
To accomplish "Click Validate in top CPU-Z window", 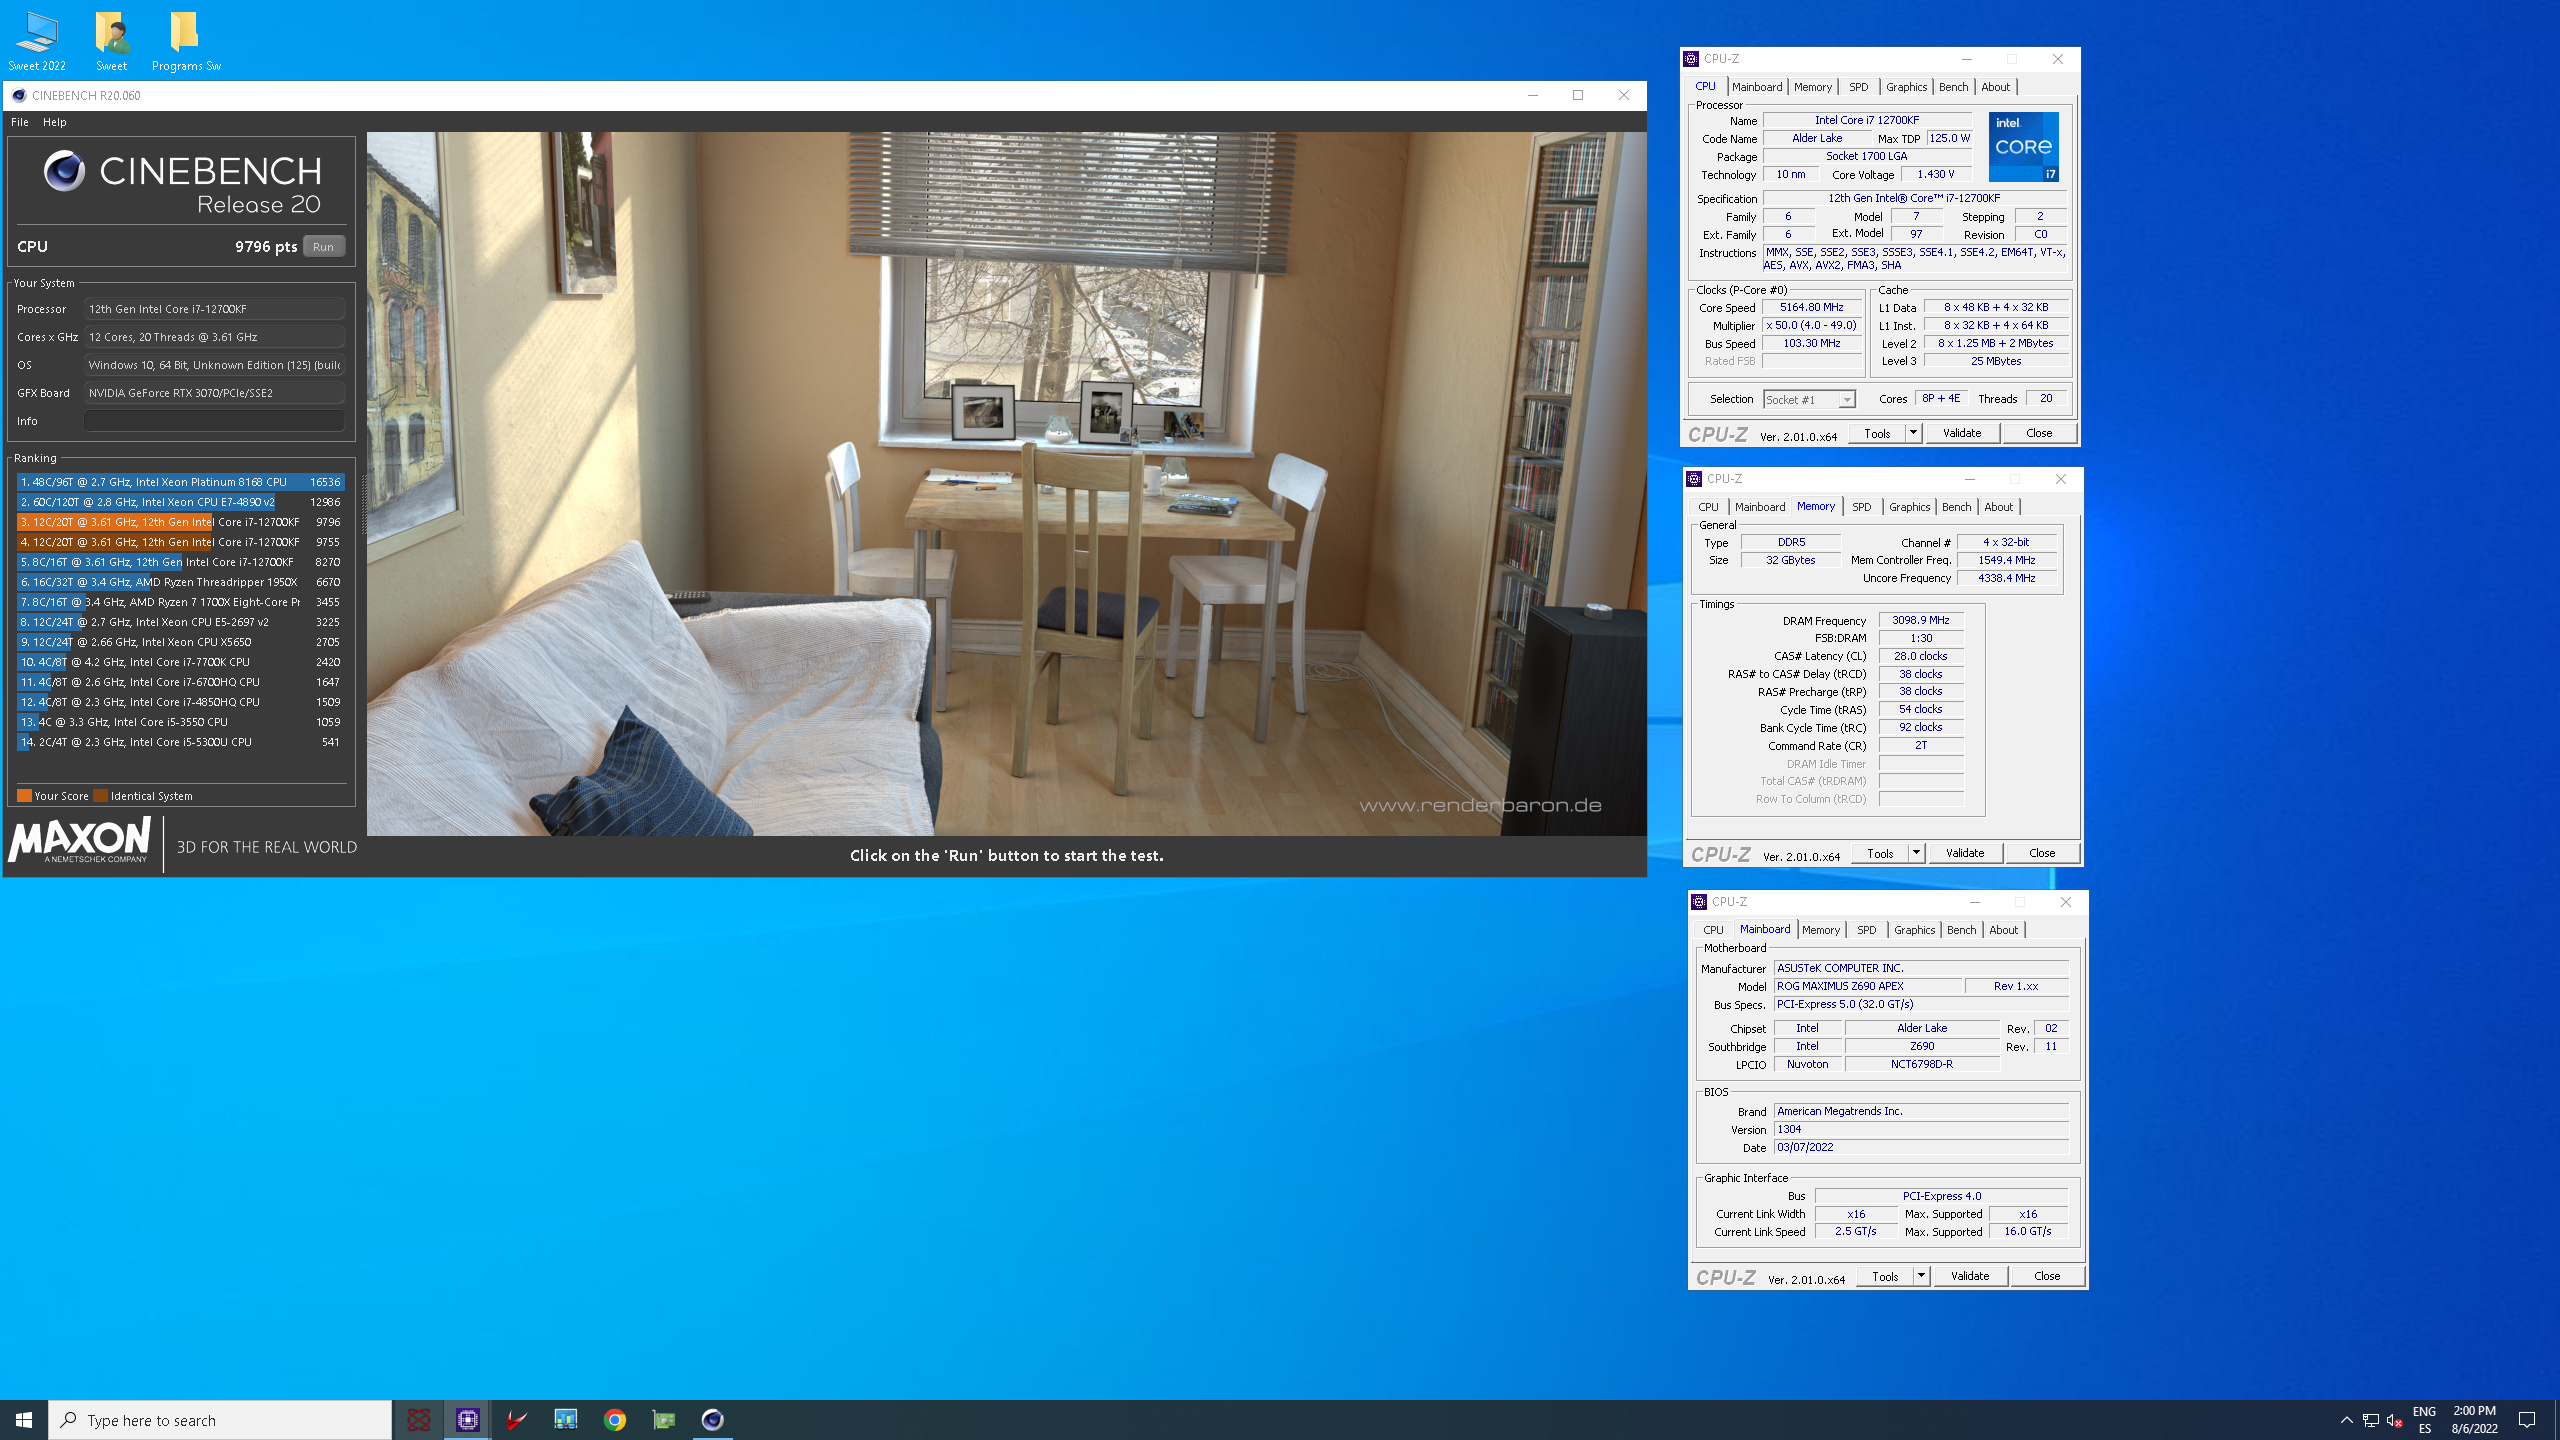I will (1962, 433).
